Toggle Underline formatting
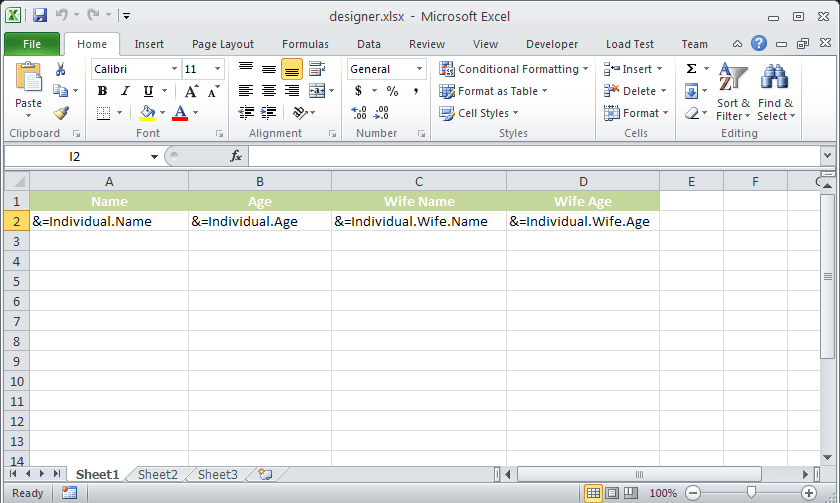 tap(148, 91)
